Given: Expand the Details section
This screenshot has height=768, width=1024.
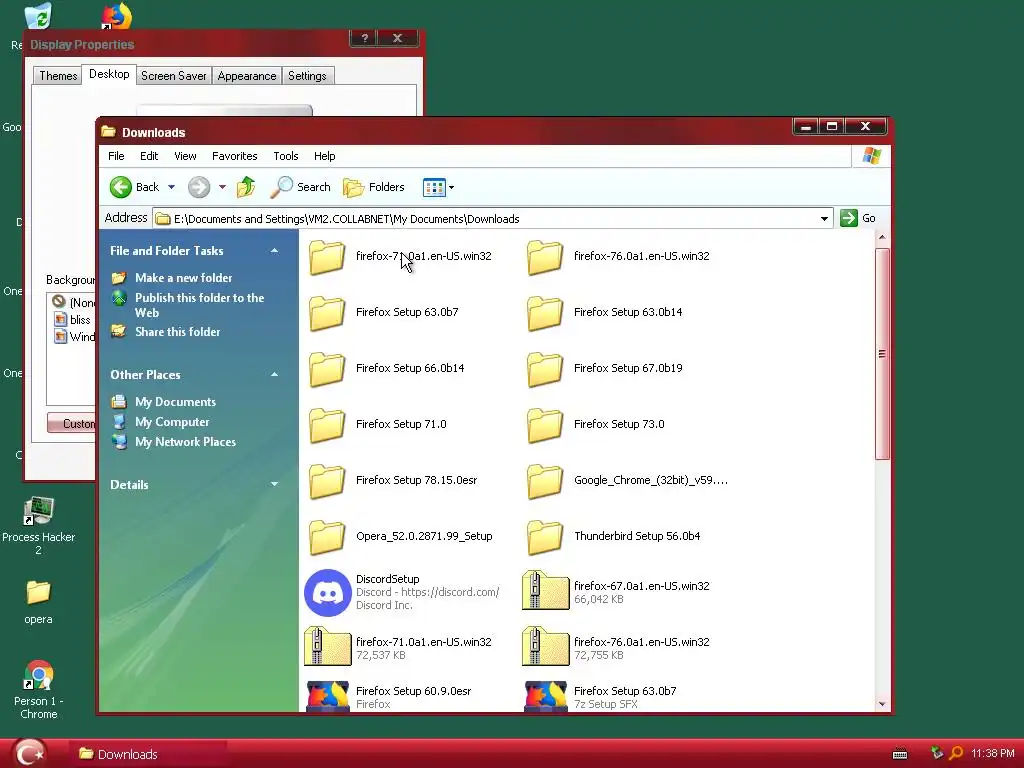Looking at the screenshot, I should 274,485.
